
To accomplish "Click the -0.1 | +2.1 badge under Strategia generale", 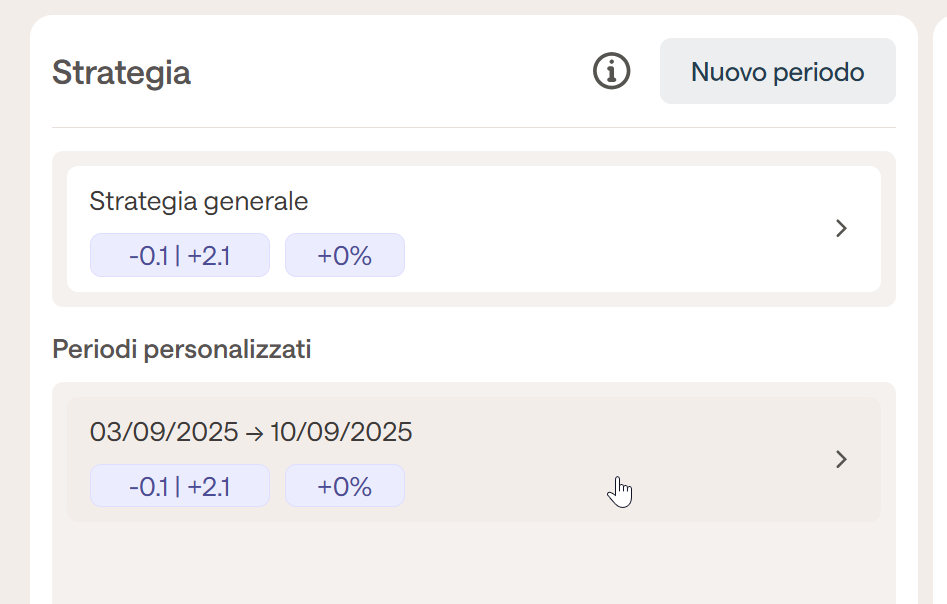I will point(180,255).
